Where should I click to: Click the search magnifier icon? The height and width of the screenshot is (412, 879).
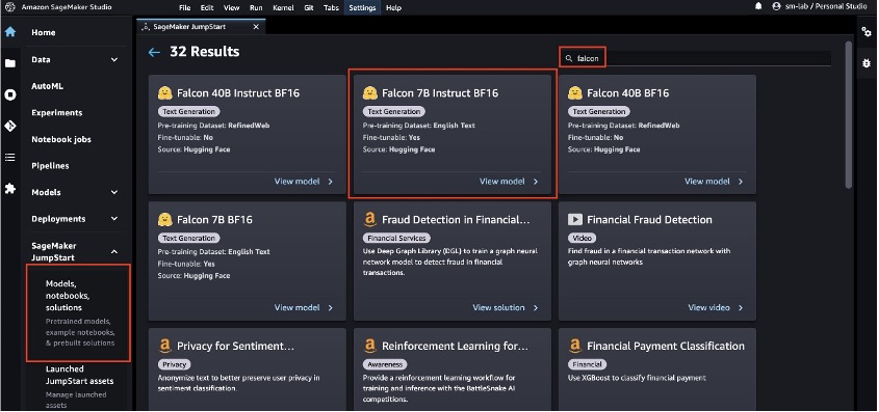click(x=569, y=58)
